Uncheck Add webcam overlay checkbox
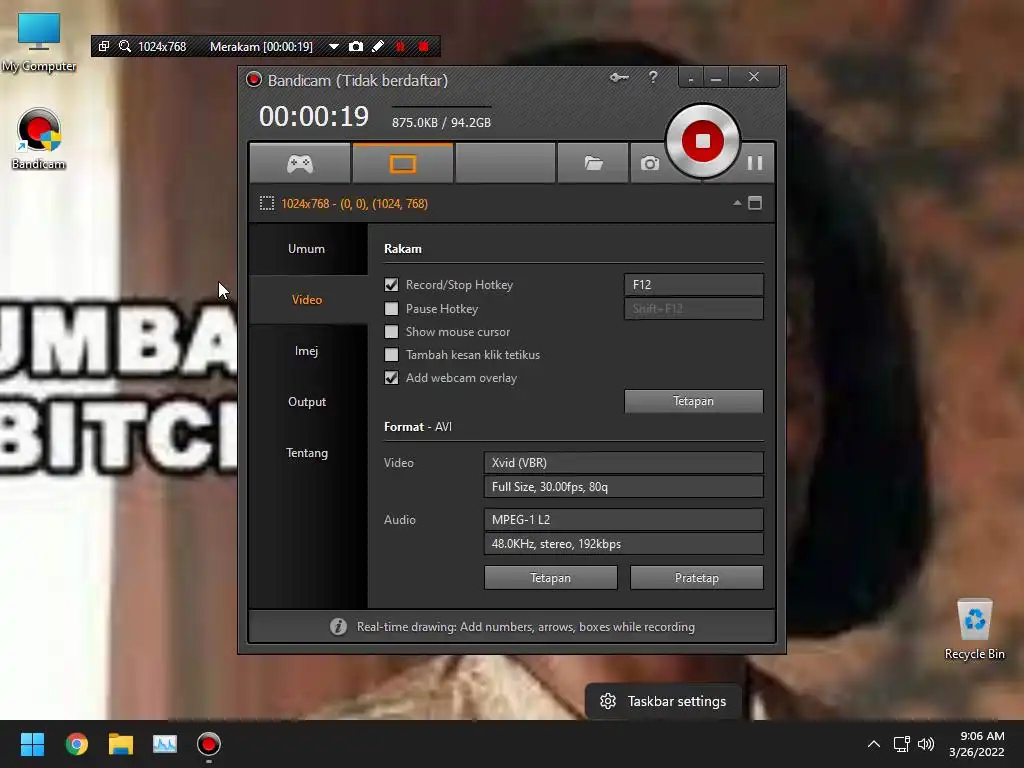1024x768 pixels. tap(391, 378)
